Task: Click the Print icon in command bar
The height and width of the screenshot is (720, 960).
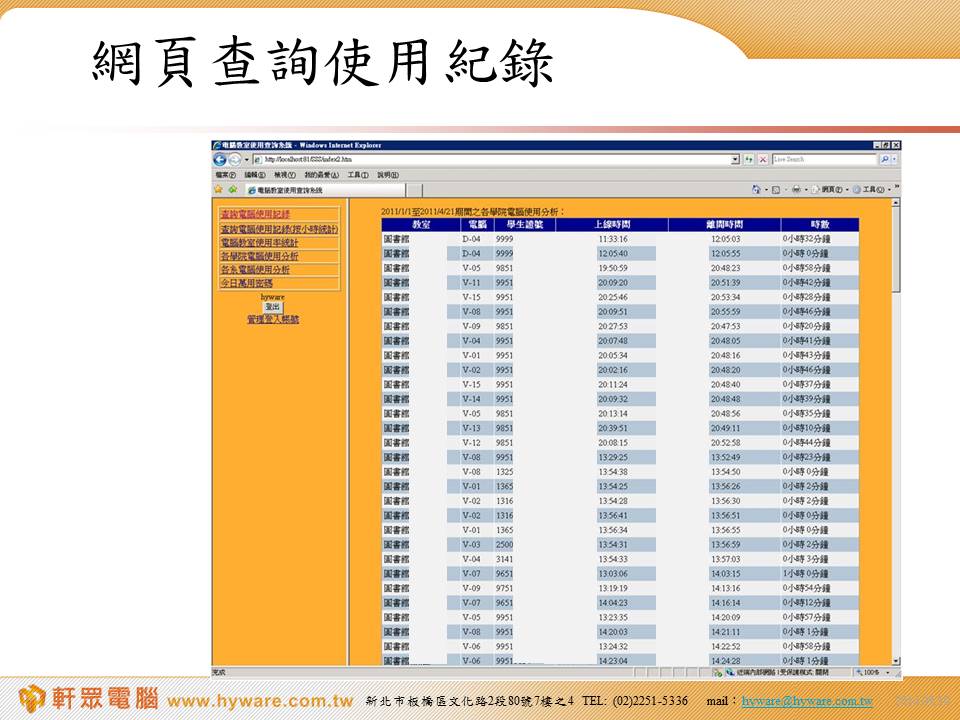Action: coord(796,189)
